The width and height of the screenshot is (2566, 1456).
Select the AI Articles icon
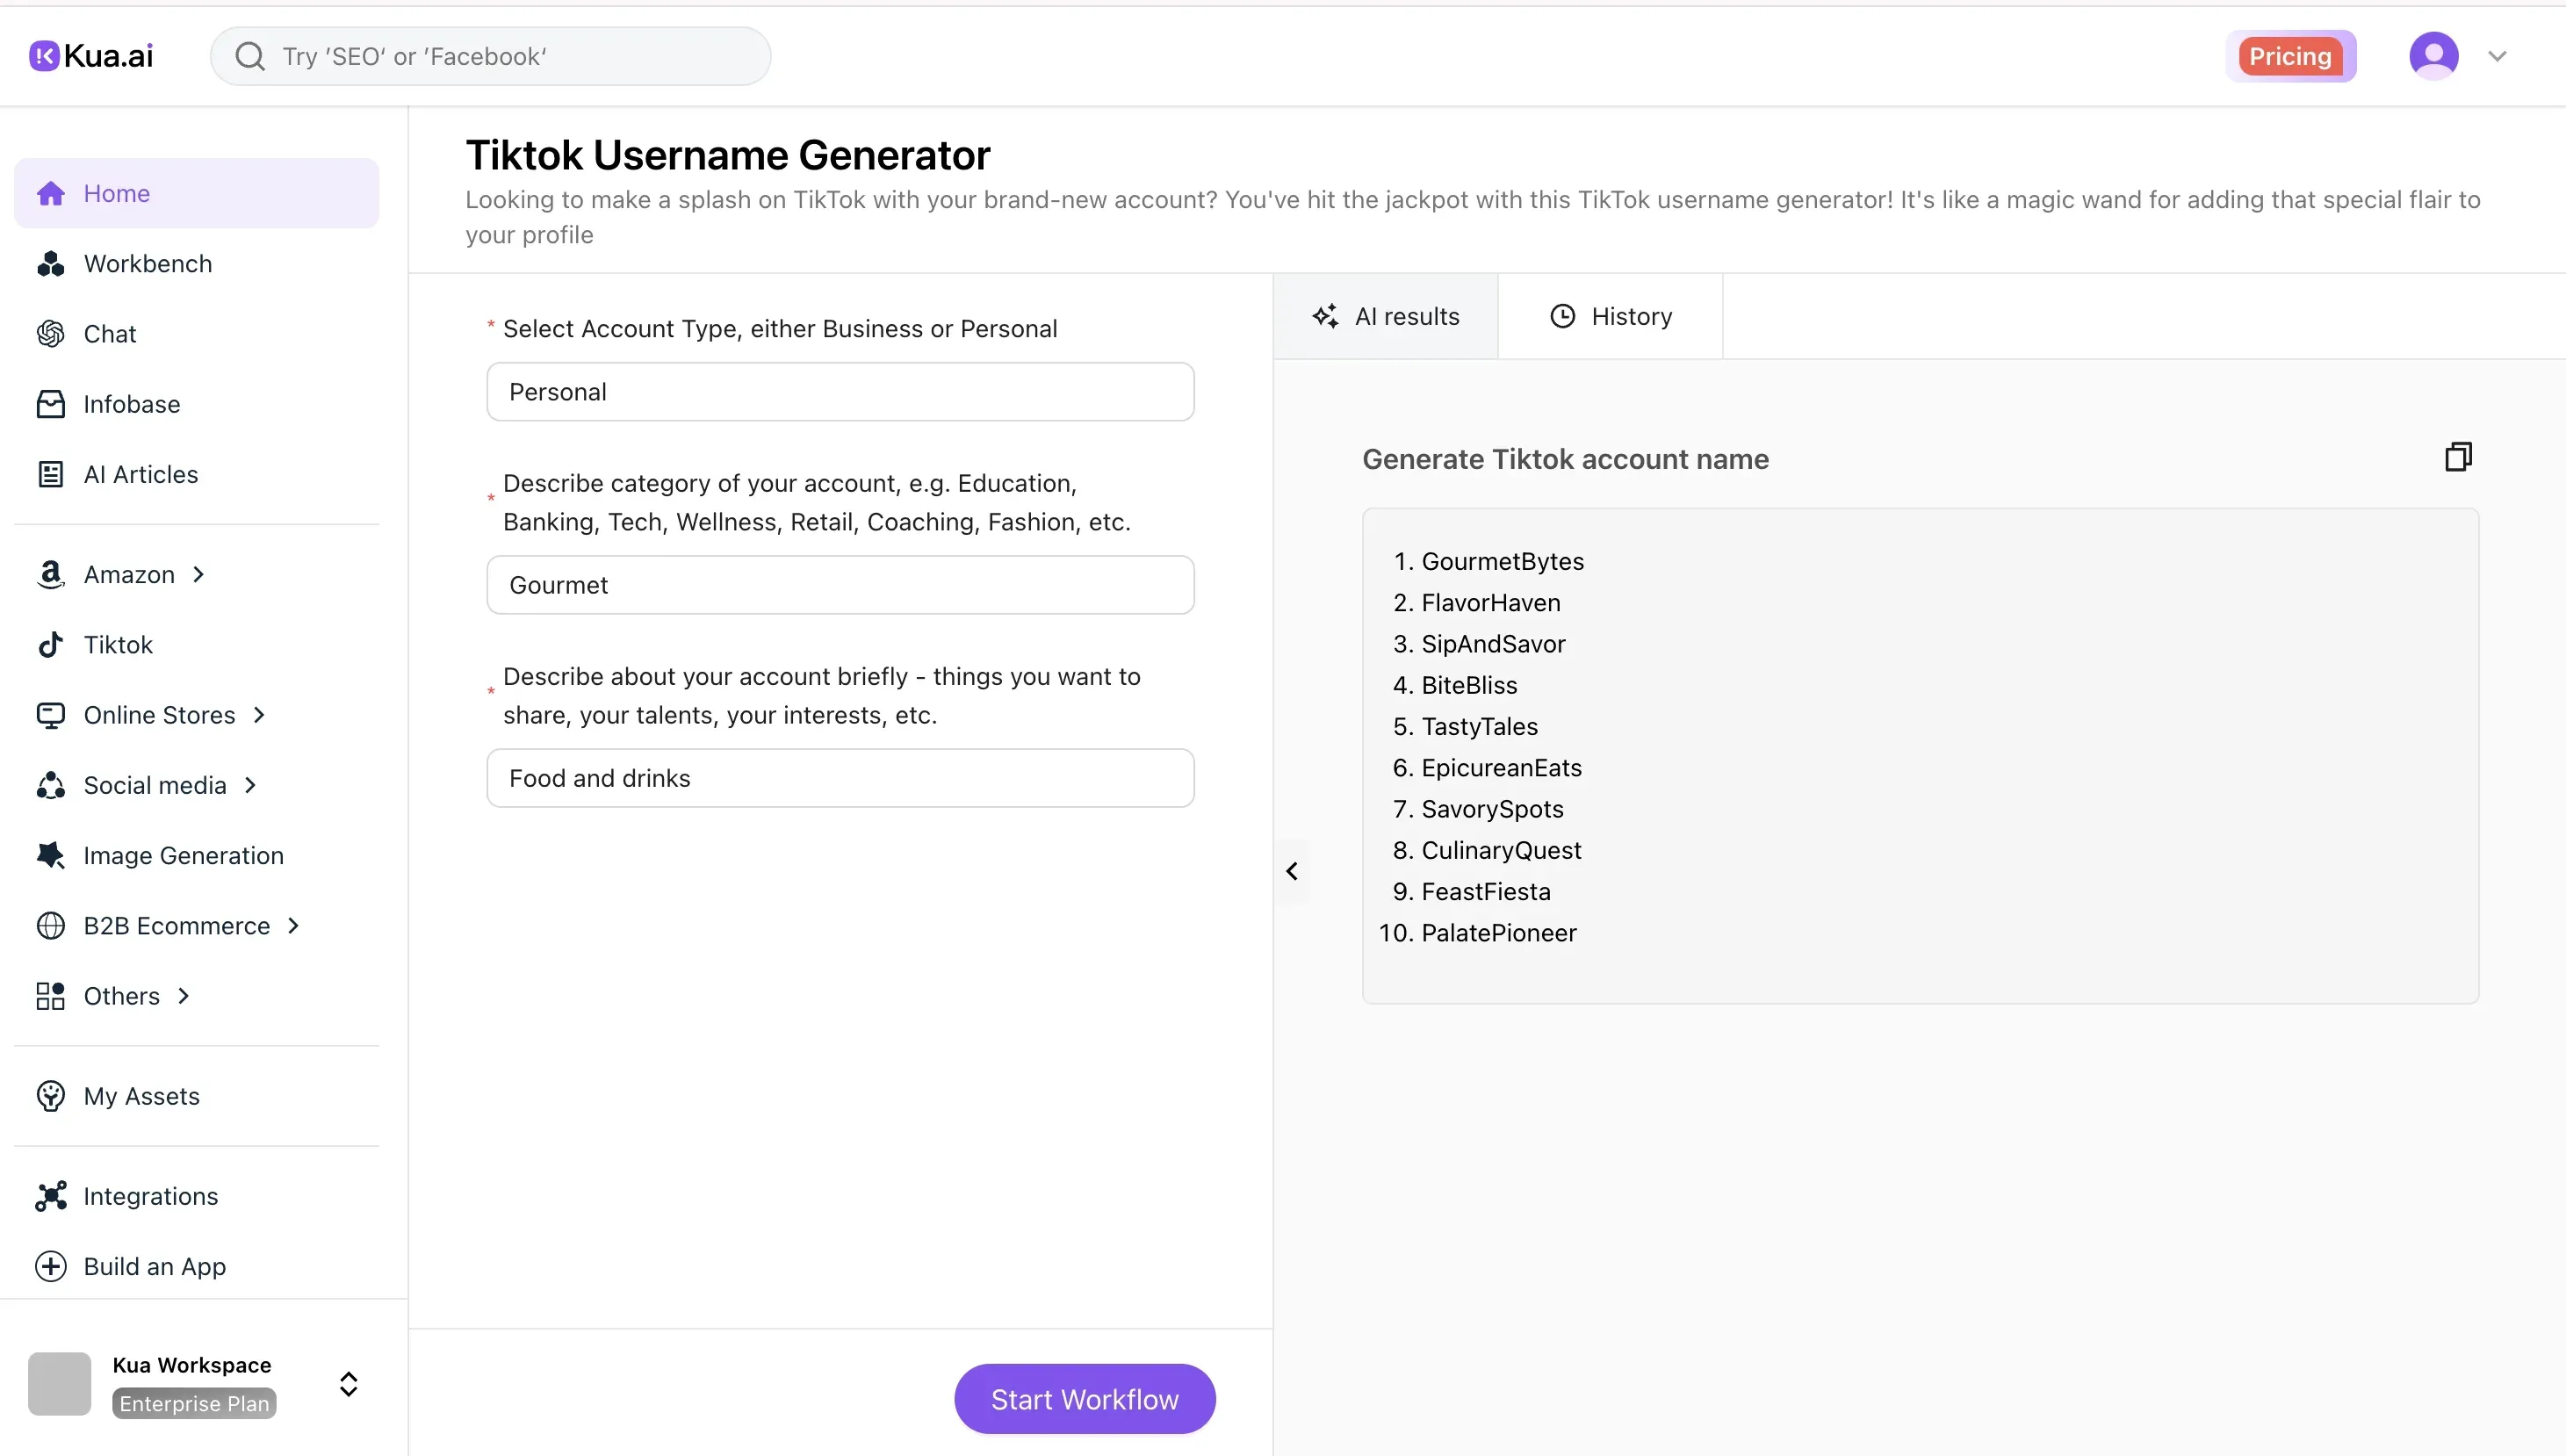[51, 474]
